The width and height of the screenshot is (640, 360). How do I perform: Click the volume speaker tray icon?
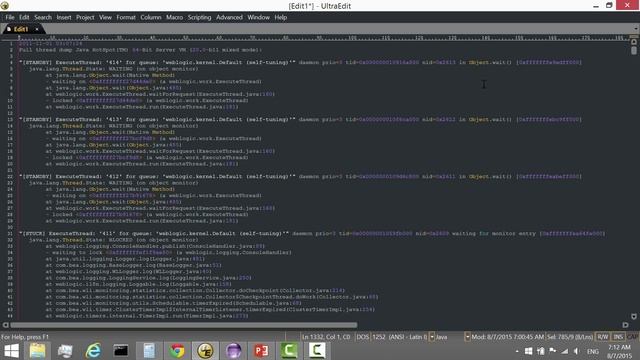pos(576,351)
